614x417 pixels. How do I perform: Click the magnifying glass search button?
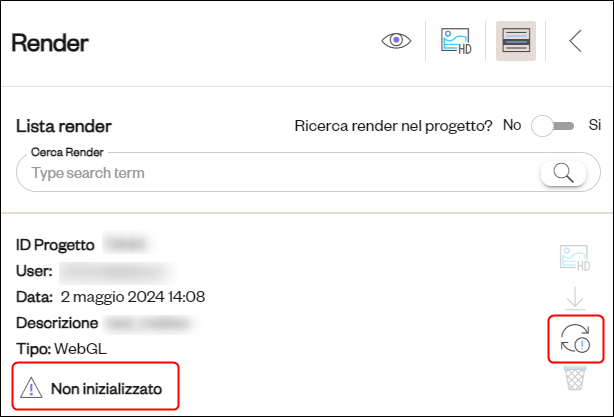tap(563, 173)
